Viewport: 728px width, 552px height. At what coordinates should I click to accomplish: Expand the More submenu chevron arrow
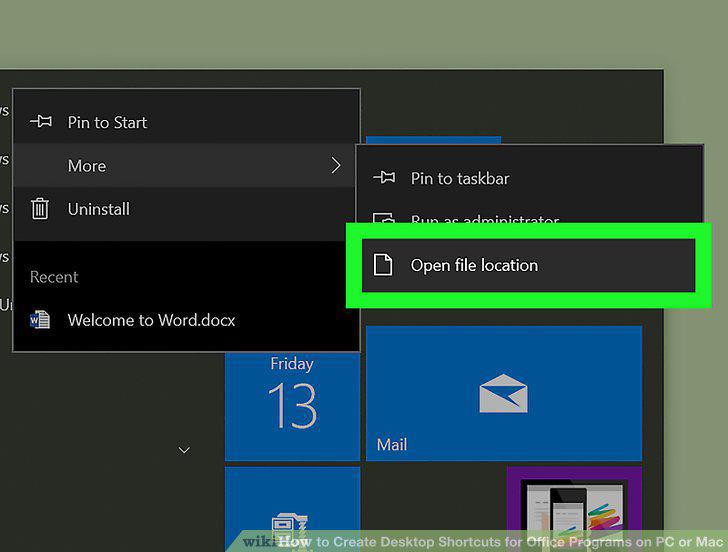(336, 165)
